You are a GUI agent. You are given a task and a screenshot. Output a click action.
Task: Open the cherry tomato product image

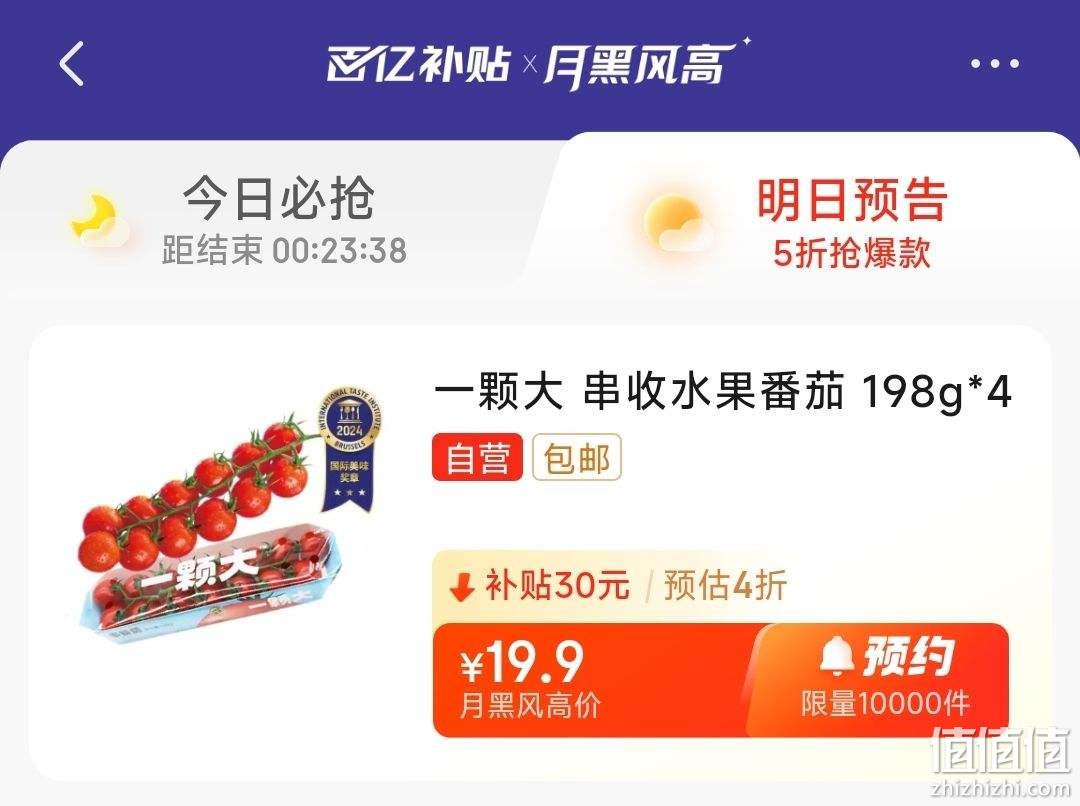click(229, 517)
